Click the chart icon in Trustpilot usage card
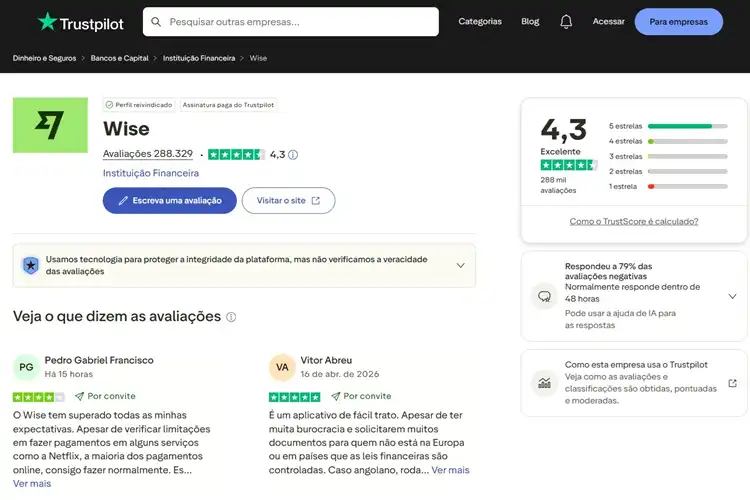750x500 pixels. [x=544, y=383]
